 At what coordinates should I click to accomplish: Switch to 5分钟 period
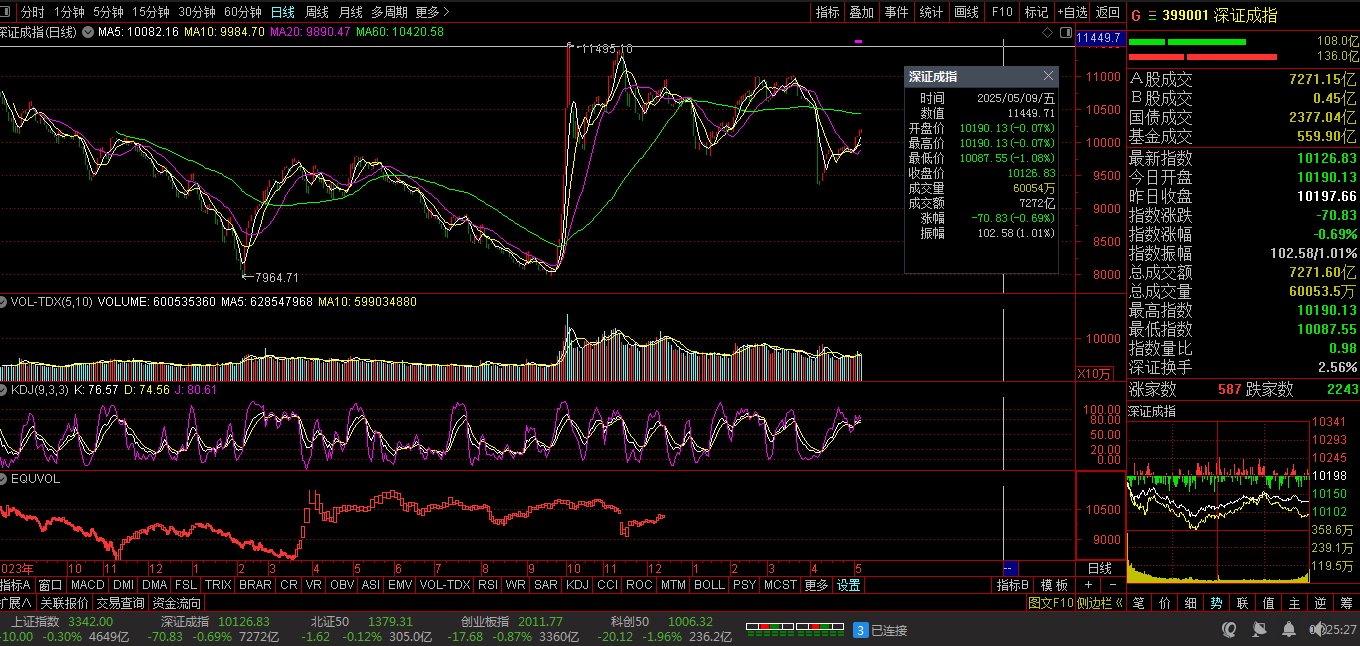(x=108, y=12)
